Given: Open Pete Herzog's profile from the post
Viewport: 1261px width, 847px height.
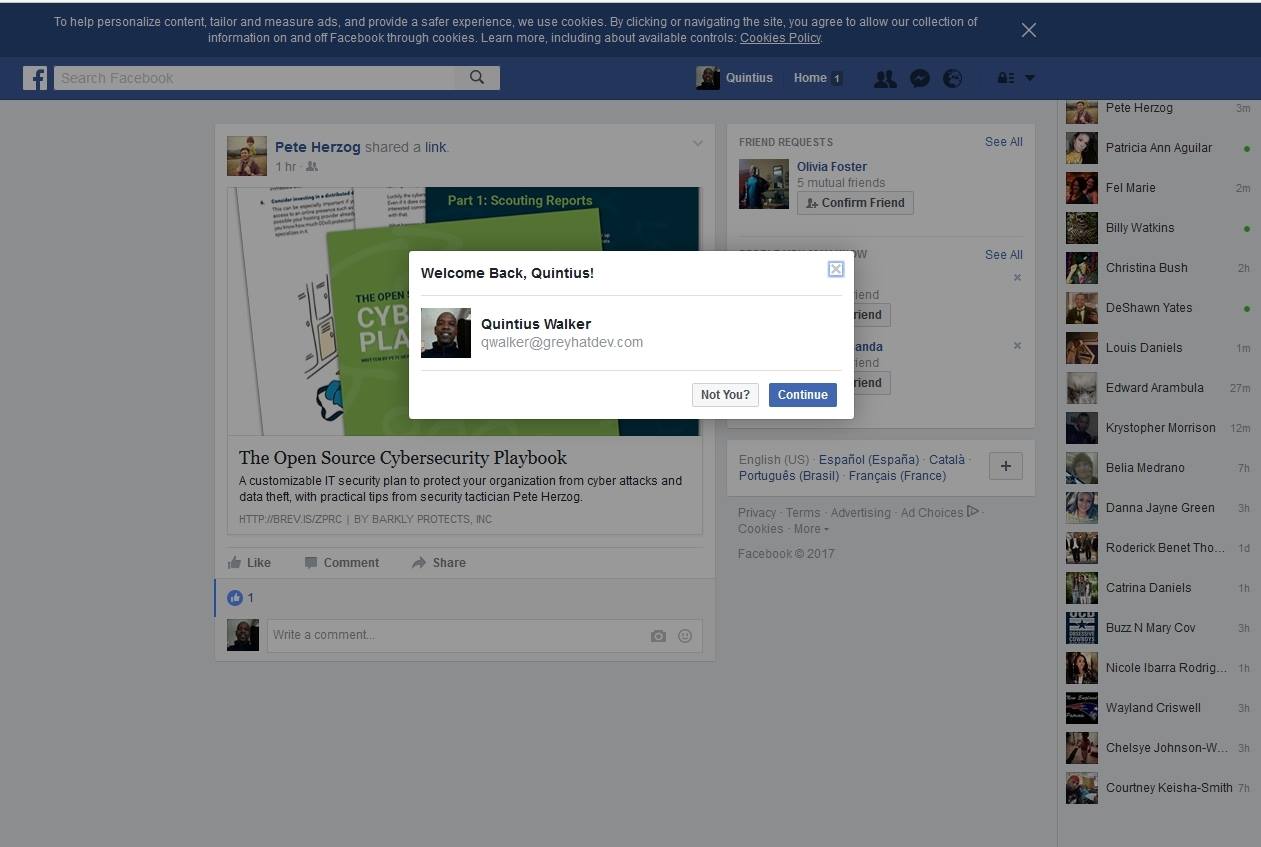Looking at the screenshot, I should tap(318, 147).
